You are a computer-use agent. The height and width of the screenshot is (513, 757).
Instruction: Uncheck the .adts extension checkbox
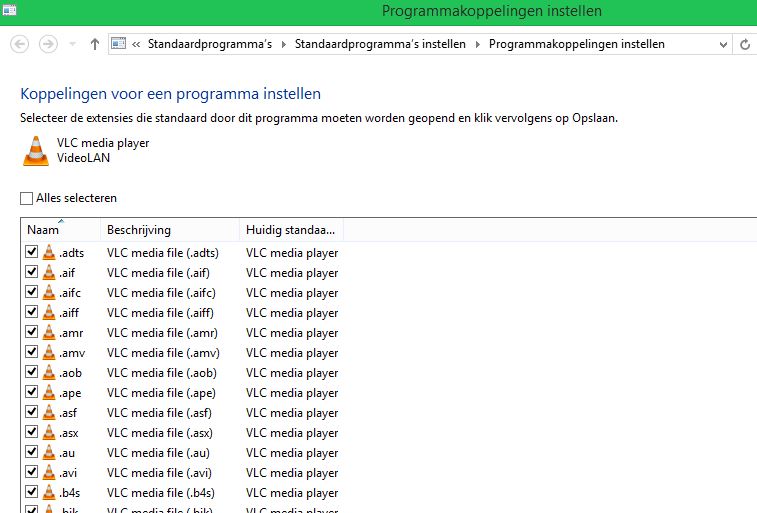pos(31,252)
